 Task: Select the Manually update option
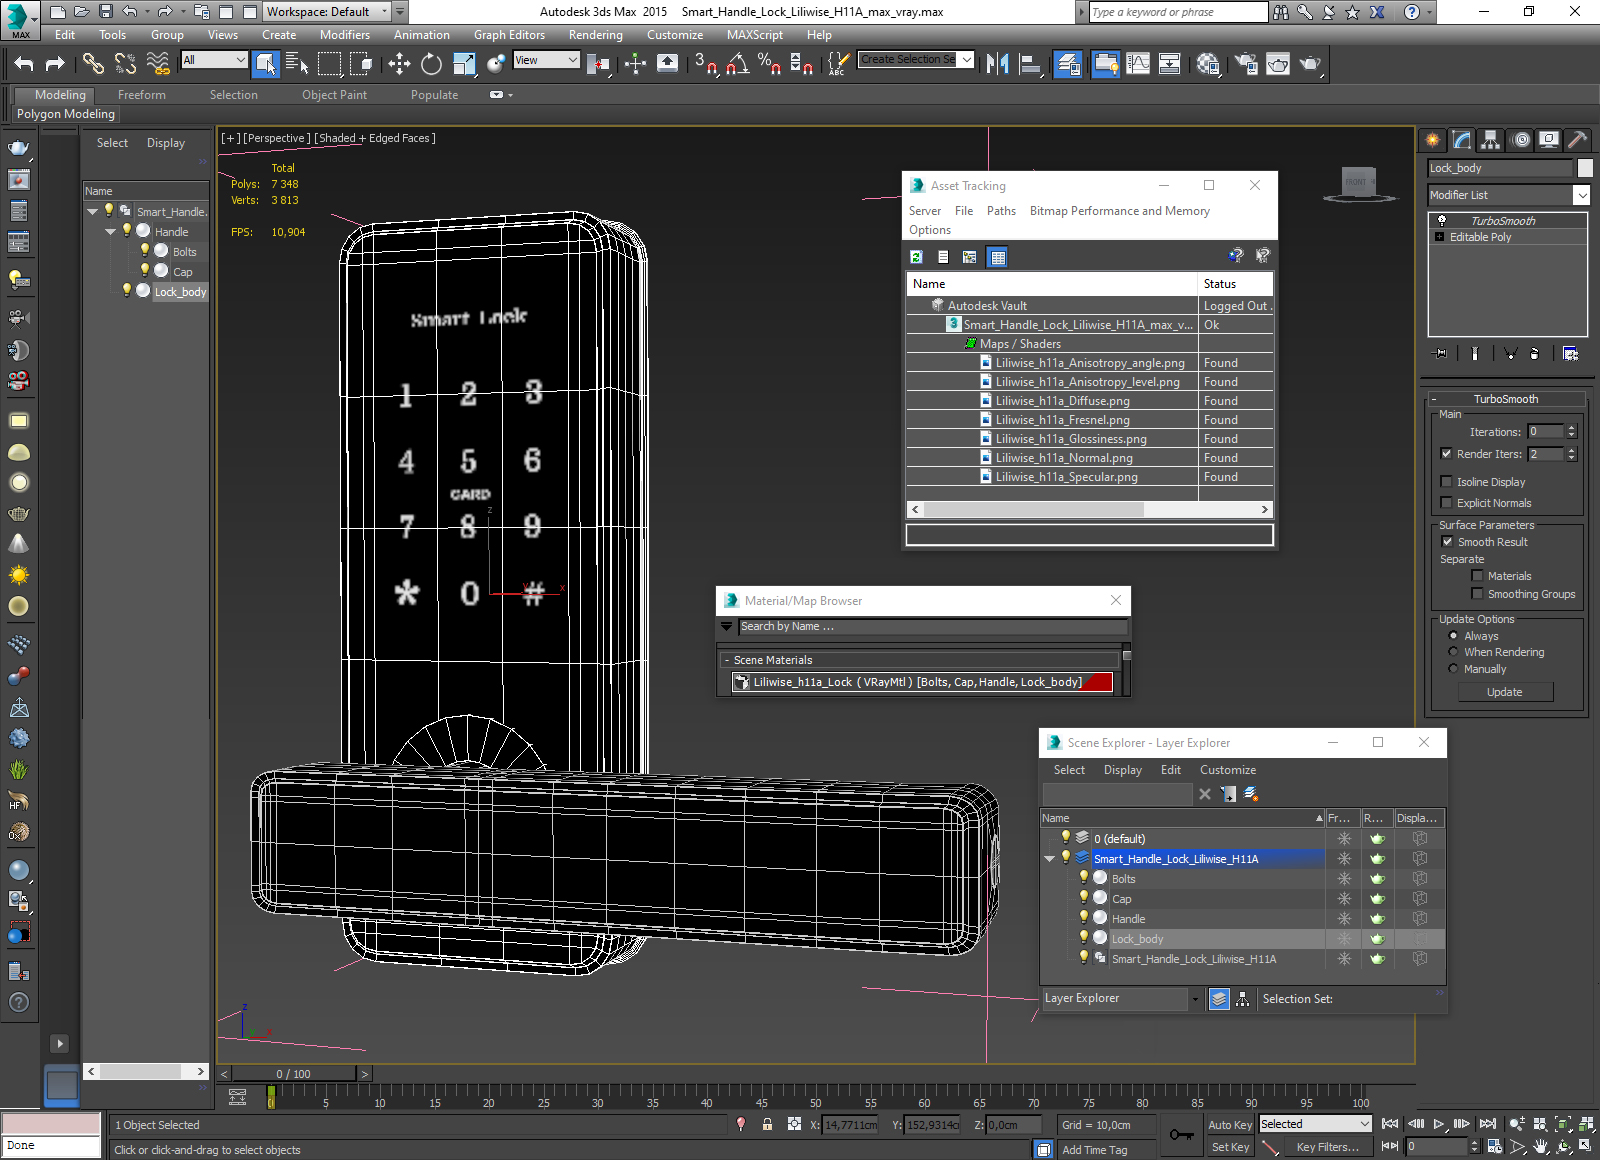click(x=1453, y=669)
